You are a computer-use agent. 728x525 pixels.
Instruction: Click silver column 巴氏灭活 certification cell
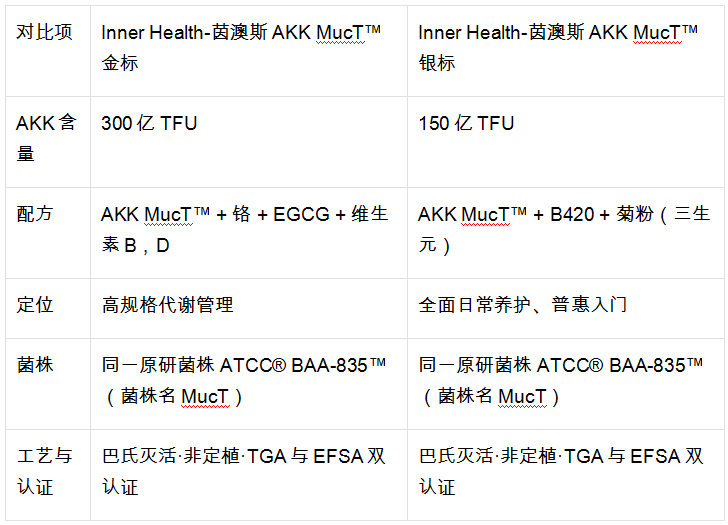(x=566, y=475)
